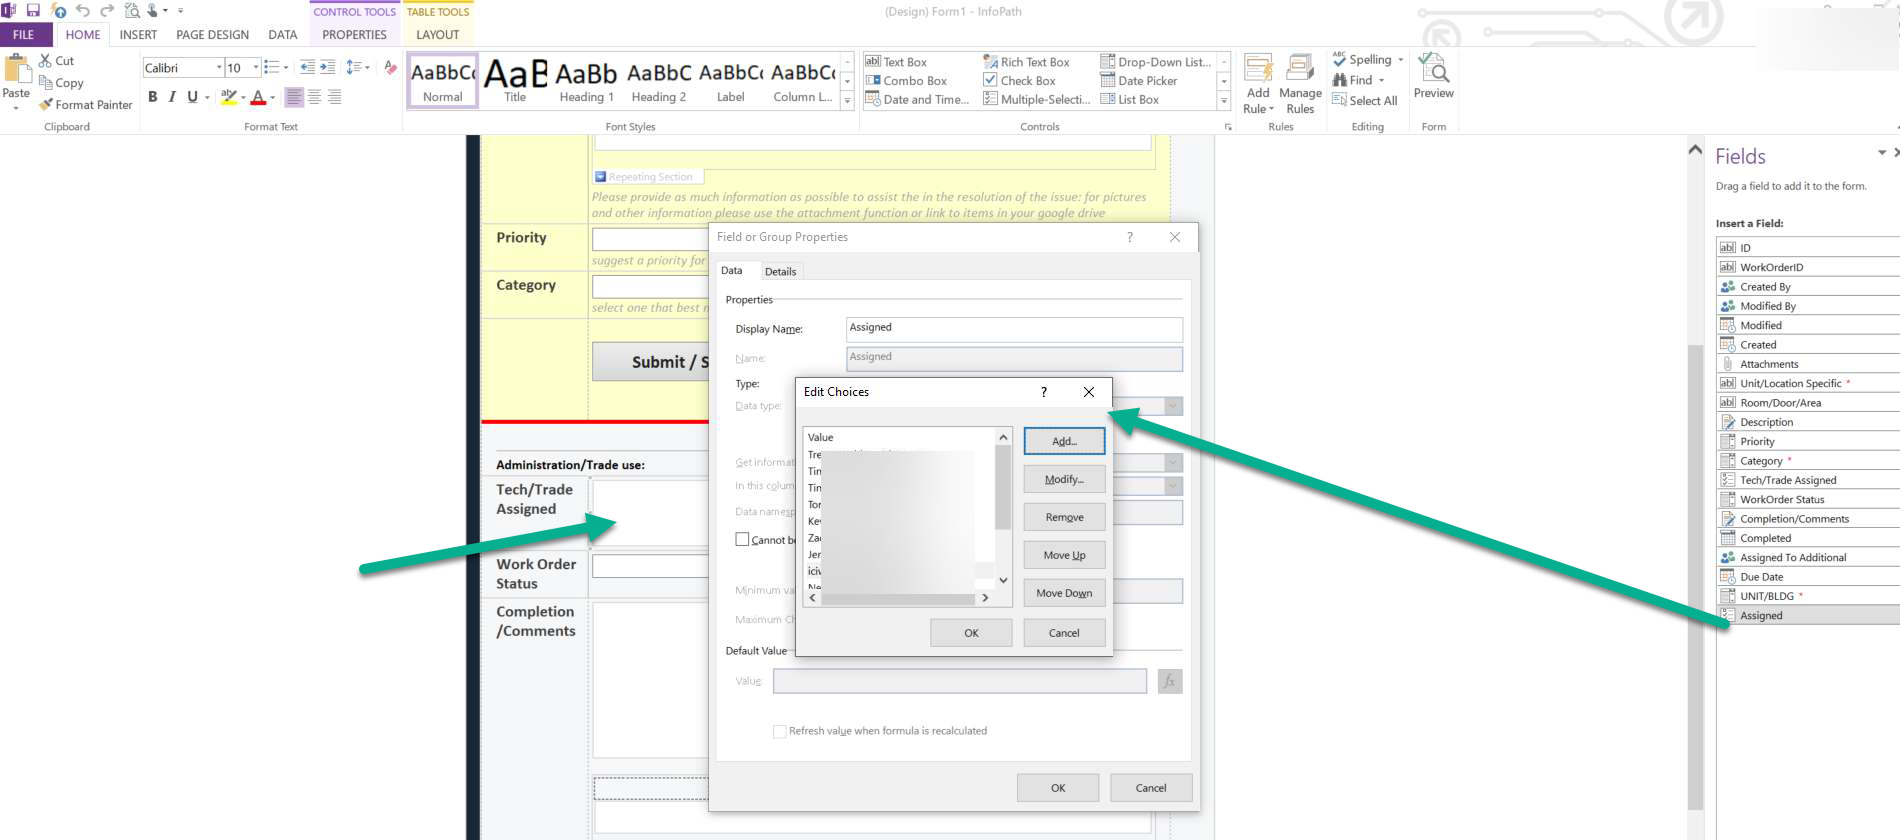Open the font size dropdown
The height and width of the screenshot is (840, 1900).
click(256, 68)
